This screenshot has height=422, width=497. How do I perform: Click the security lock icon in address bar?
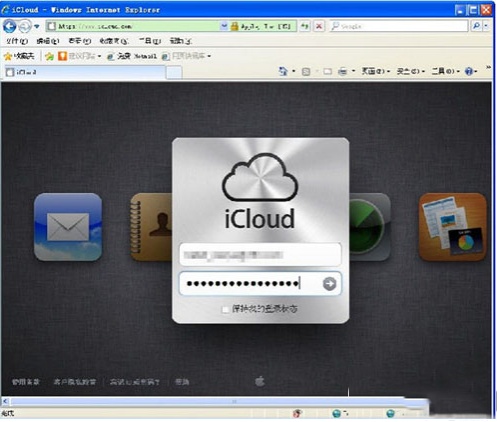tap(234, 26)
